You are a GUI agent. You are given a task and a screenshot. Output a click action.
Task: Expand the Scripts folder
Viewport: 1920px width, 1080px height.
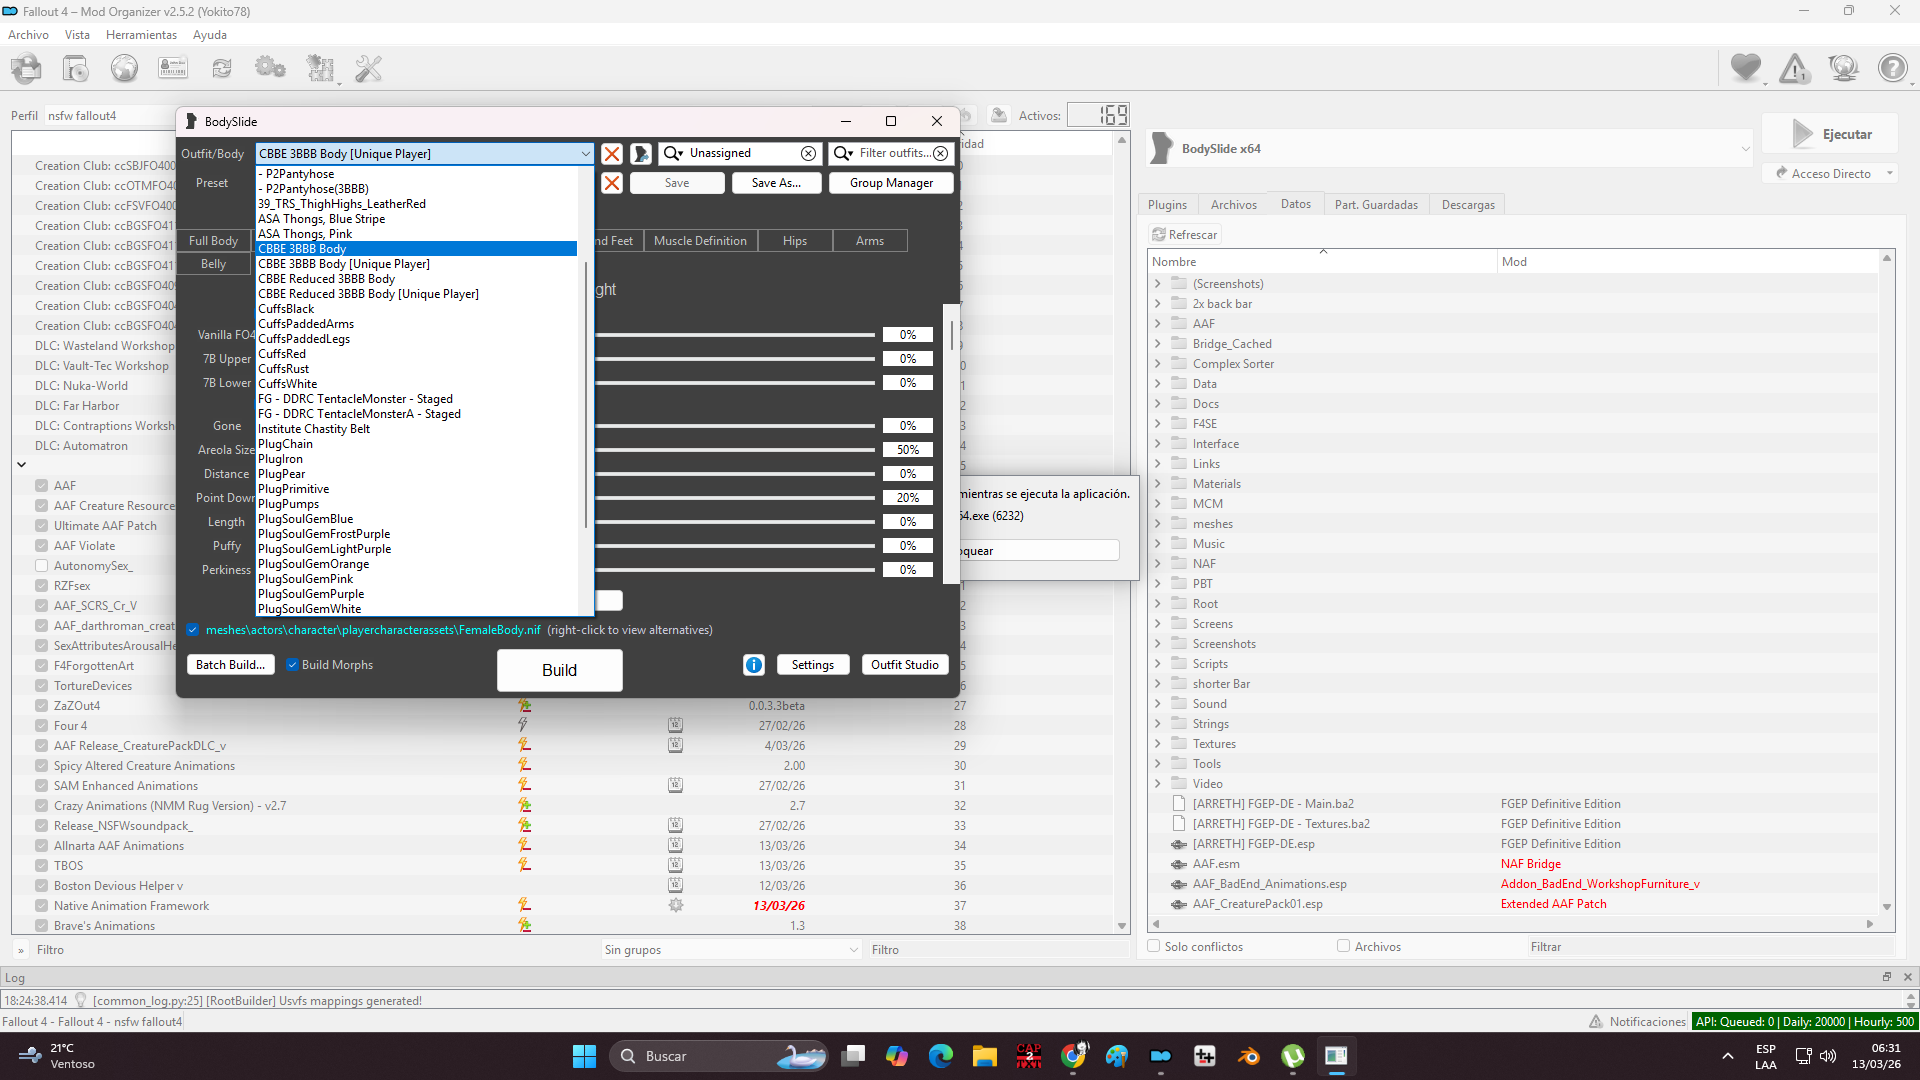click(x=1158, y=664)
